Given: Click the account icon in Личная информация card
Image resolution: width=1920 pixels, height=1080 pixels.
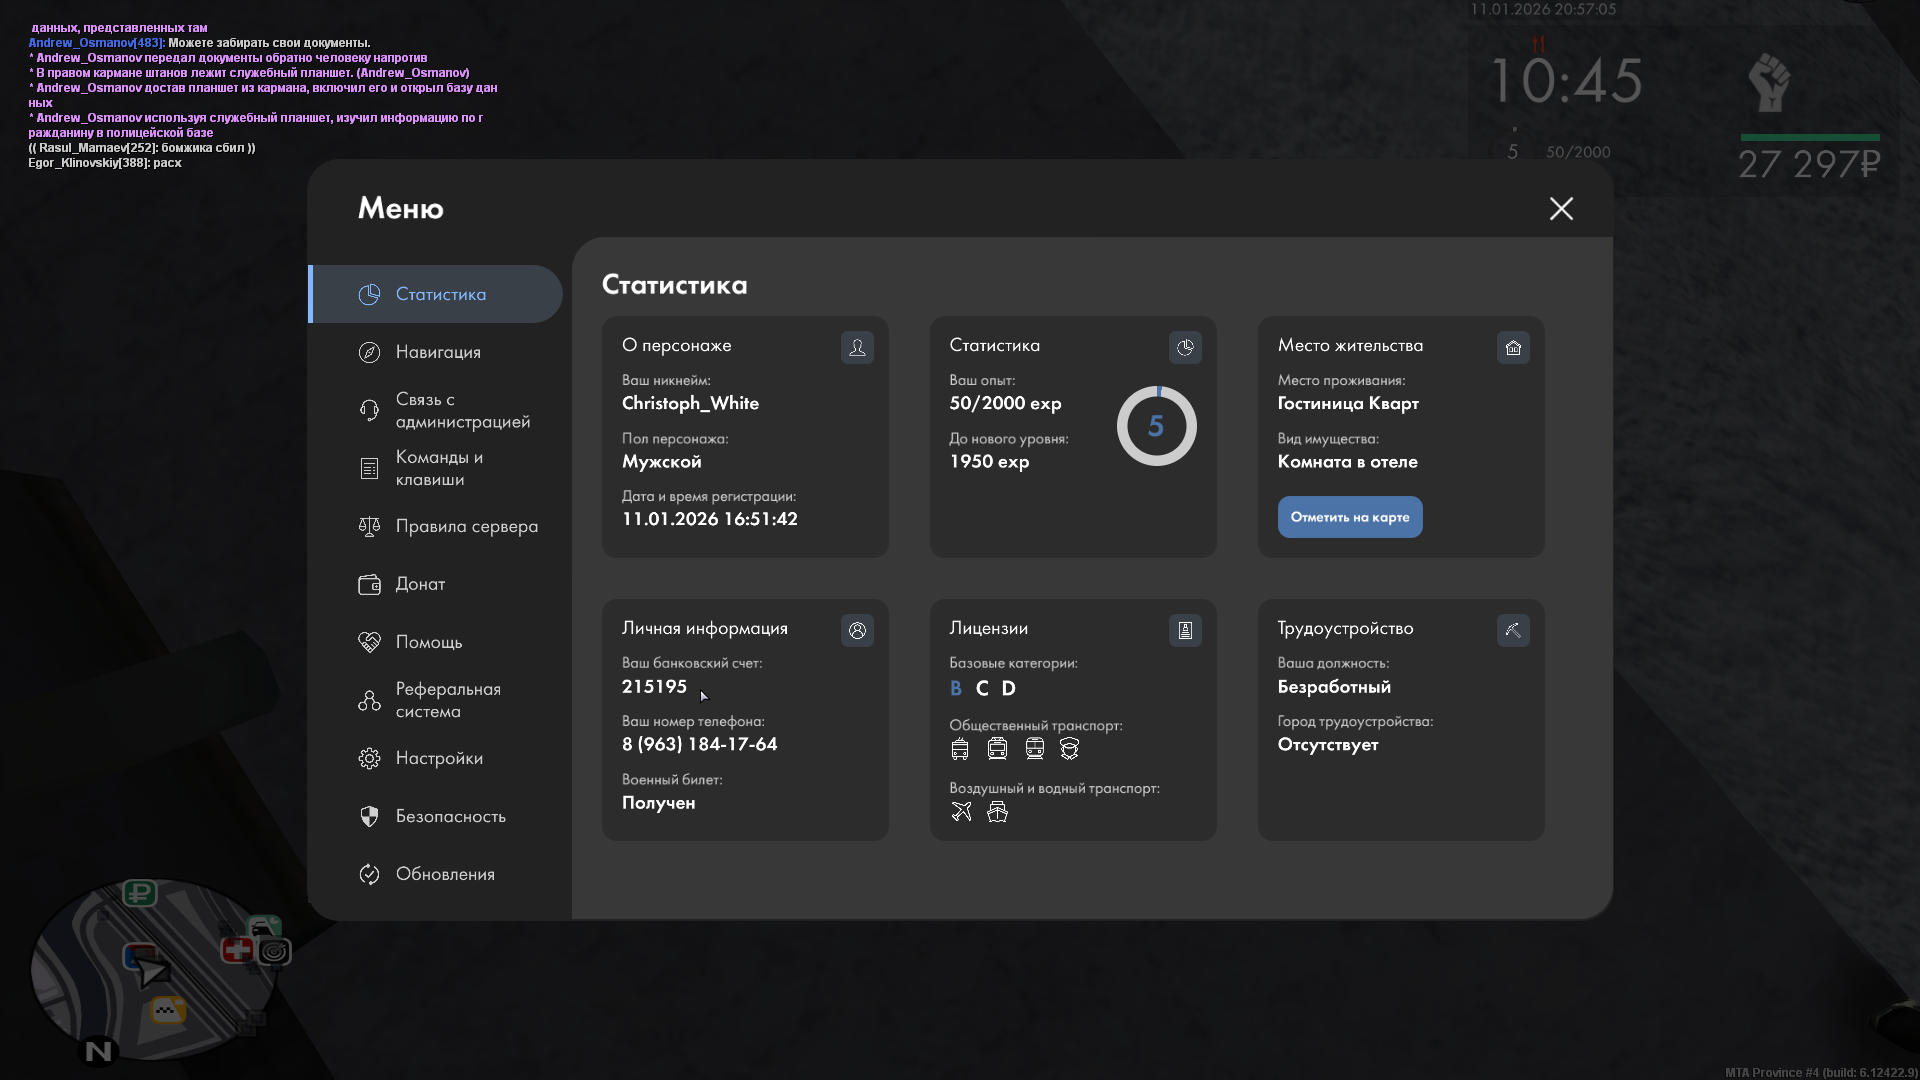Looking at the screenshot, I should [x=857, y=630].
